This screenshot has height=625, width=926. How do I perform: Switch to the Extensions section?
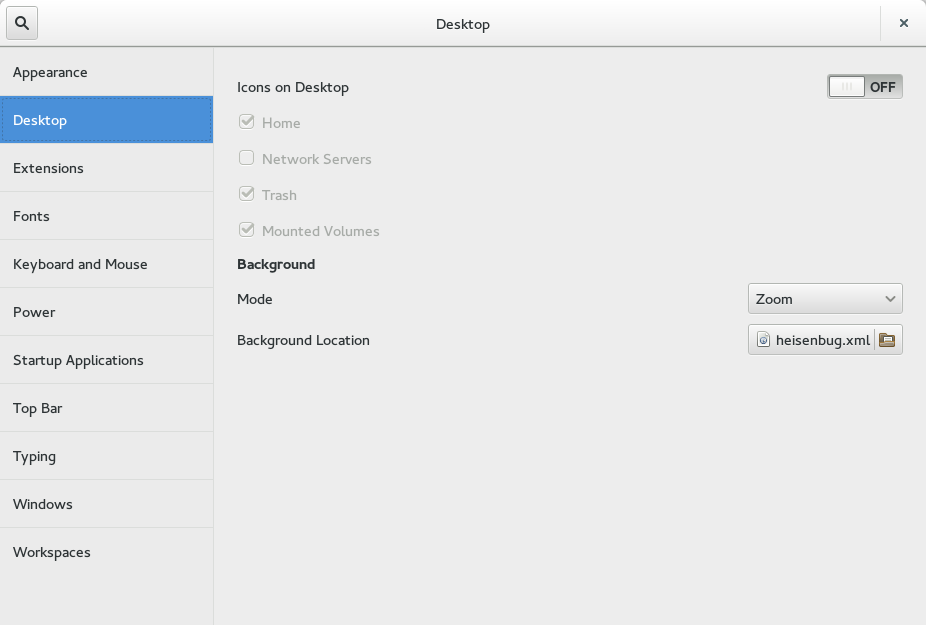(x=106, y=168)
